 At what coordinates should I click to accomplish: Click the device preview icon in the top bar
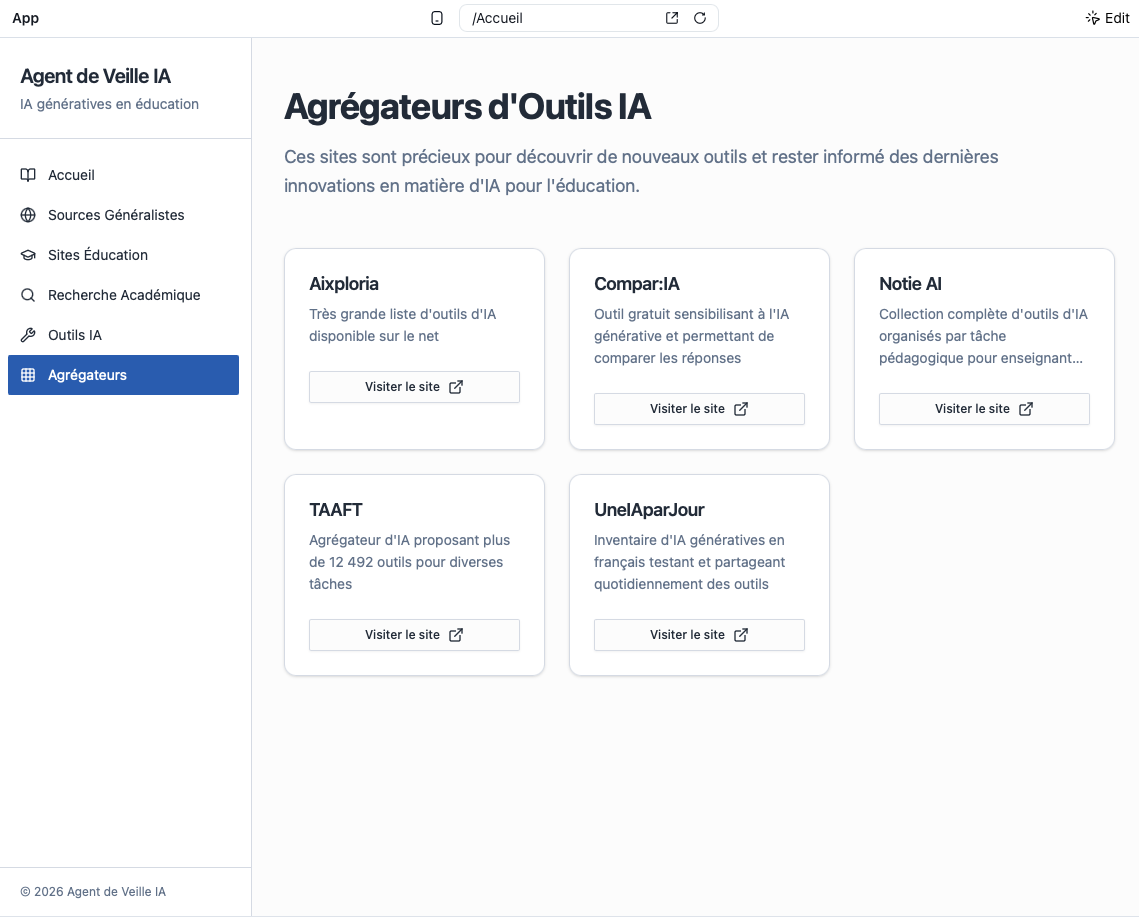437,18
